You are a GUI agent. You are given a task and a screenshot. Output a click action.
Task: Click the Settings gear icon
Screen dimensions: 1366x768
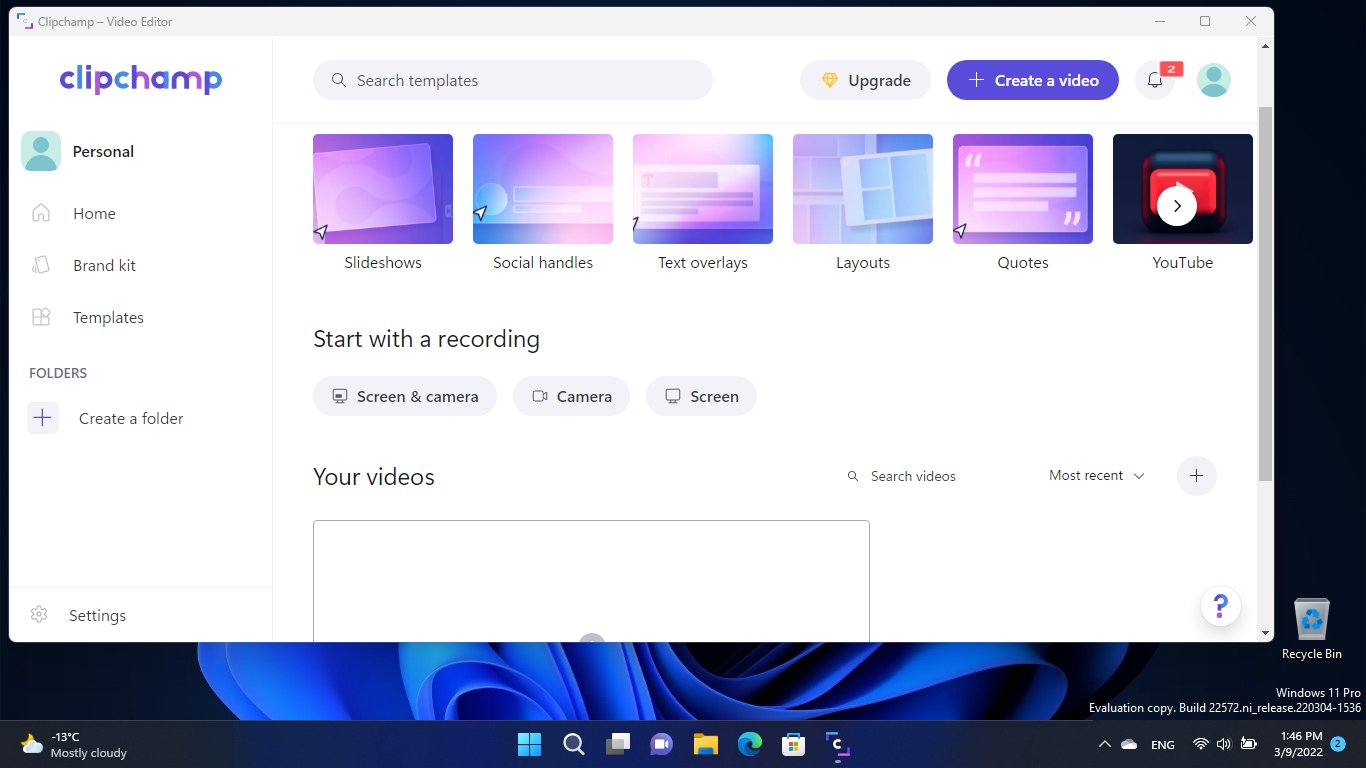pyautogui.click(x=39, y=615)
